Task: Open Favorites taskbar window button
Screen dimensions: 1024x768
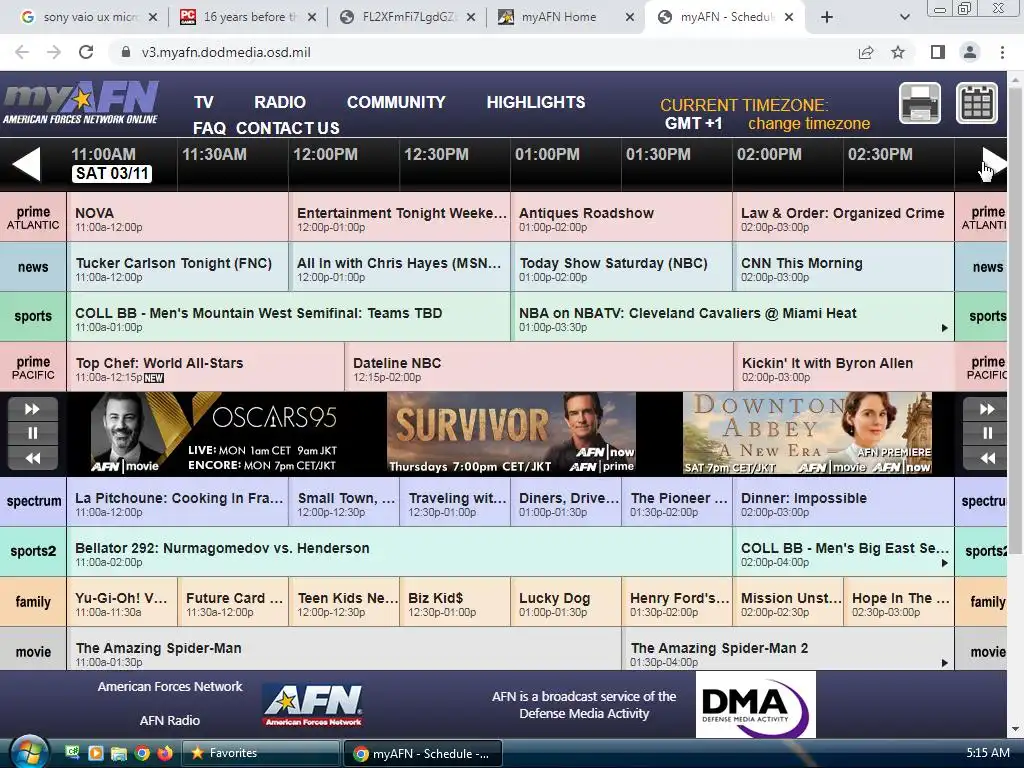Action: [x=260, y=753]
